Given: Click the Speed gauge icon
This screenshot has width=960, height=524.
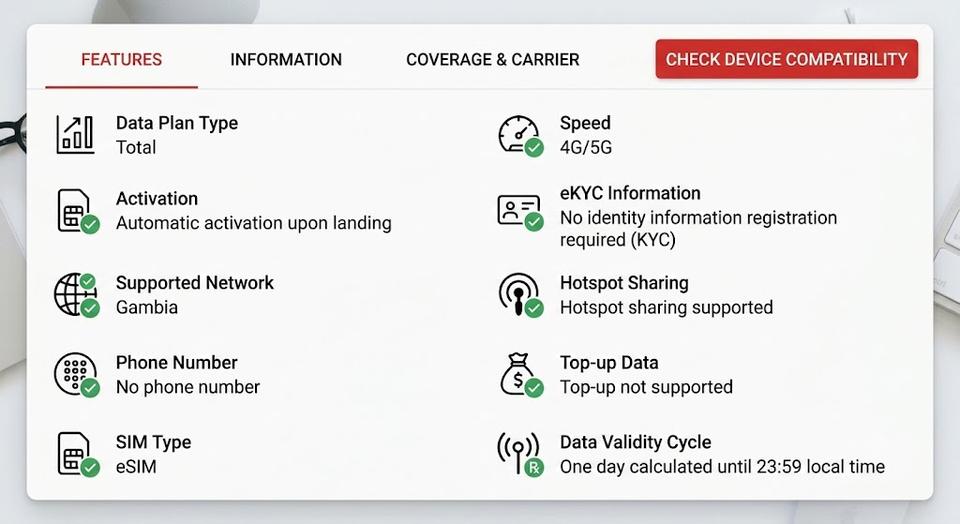Looking at the screenshot, I should [x=520, y=135].
